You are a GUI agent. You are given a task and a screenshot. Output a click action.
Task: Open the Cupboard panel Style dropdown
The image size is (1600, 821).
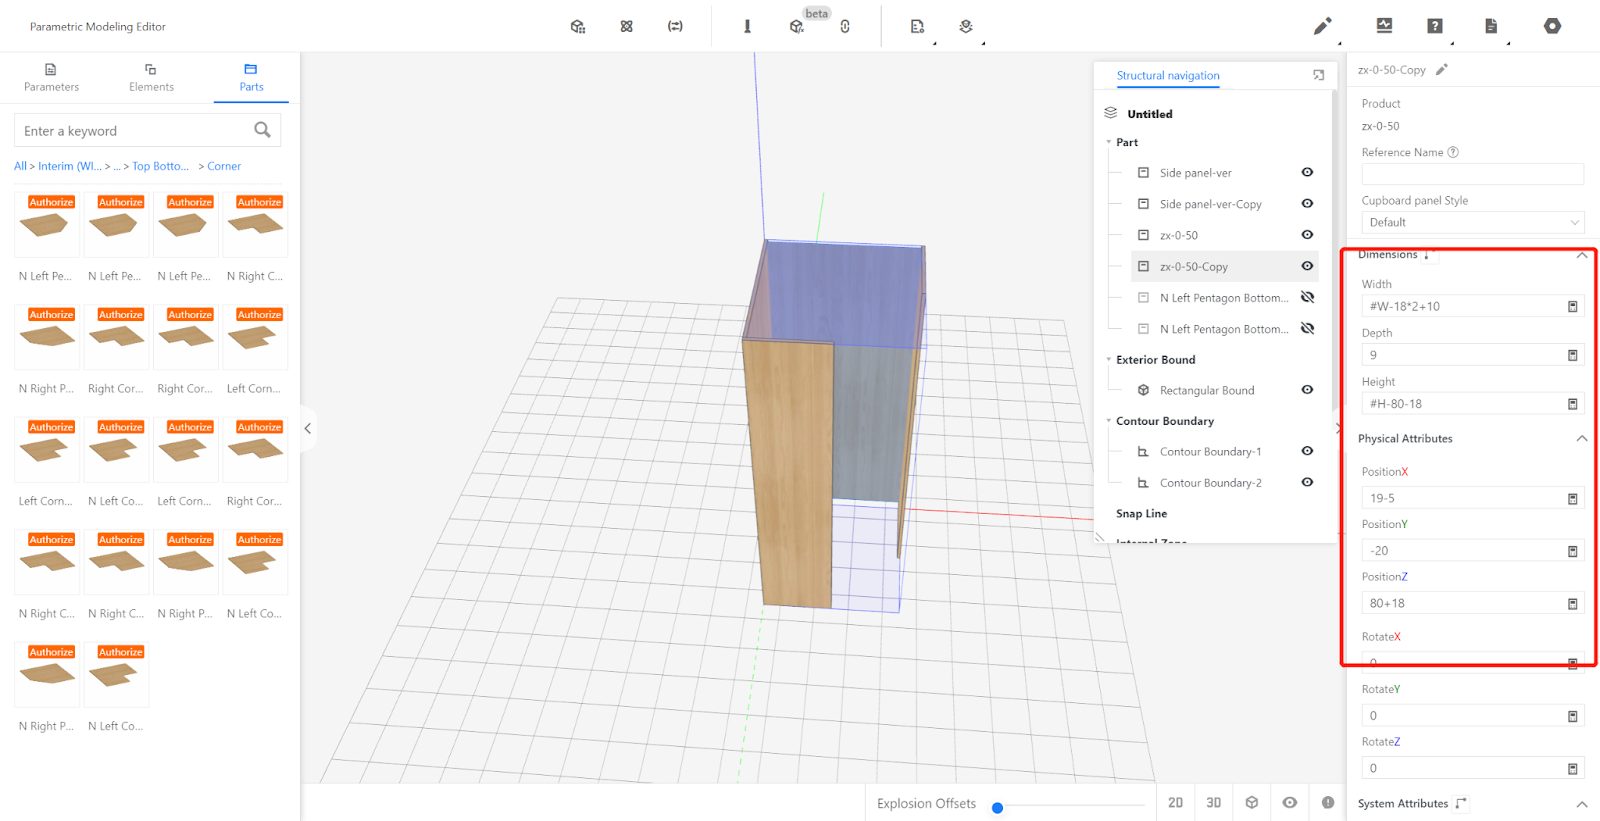pyautogui.click(x=1471, y=223)
